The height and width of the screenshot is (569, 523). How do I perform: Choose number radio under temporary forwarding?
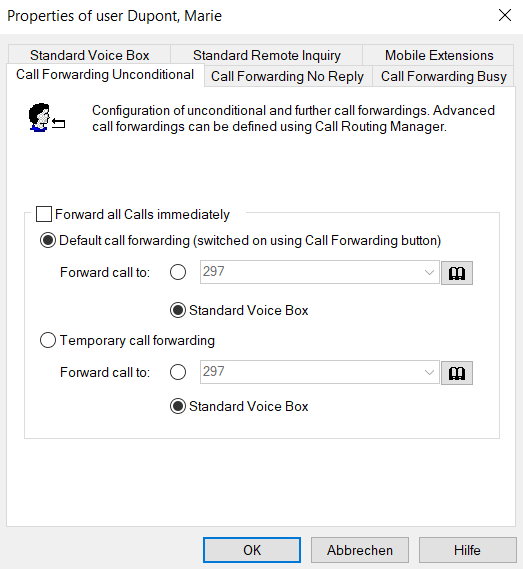178,372
